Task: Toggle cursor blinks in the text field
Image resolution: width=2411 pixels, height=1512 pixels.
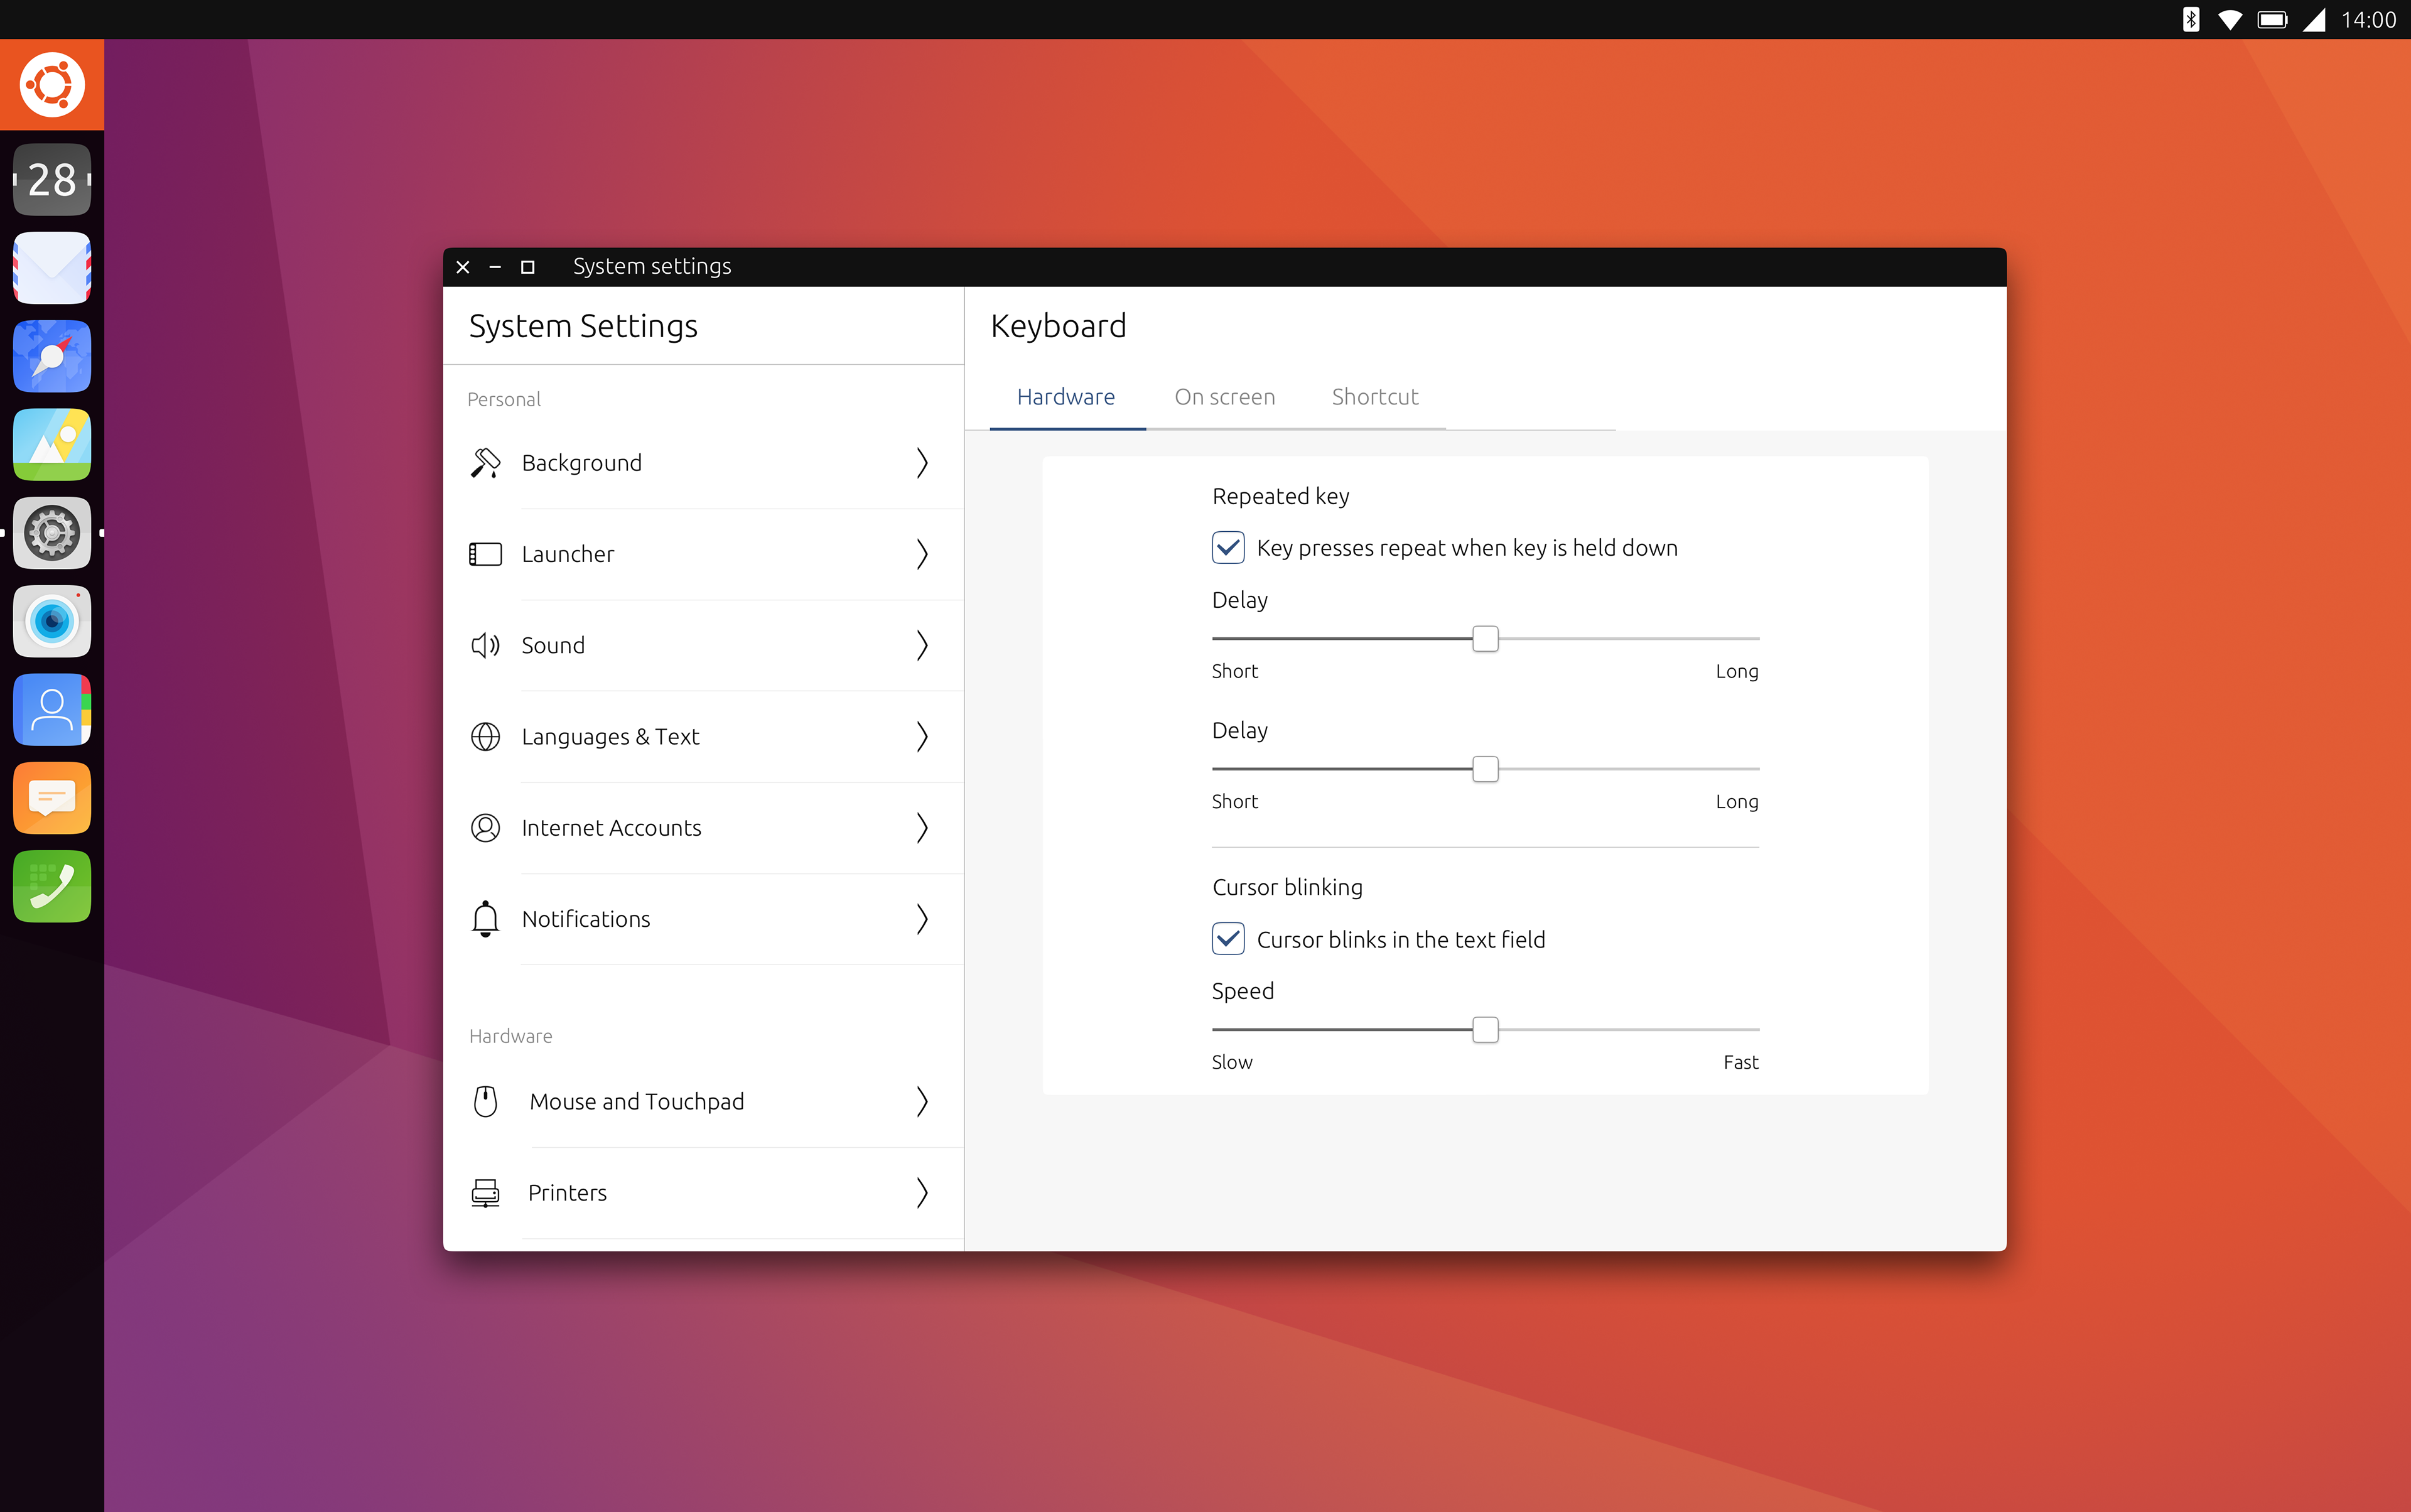Action: point(1228,939)
